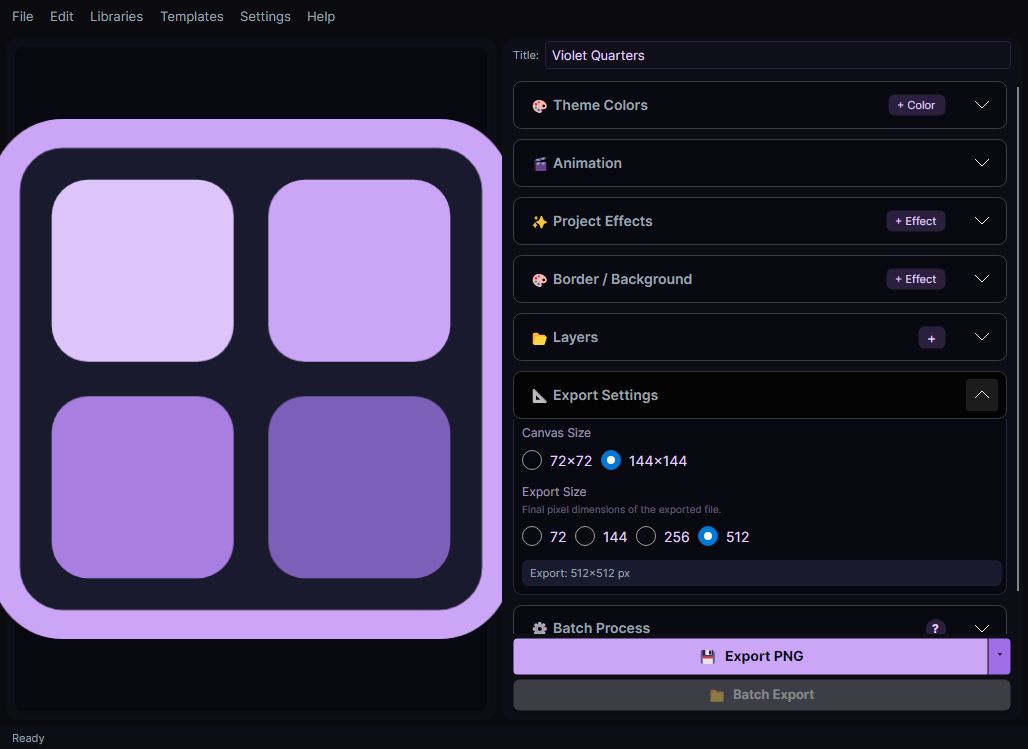Viewport: 1028px width, 749px height.
Task: Open the Edit menu
Action: [62, 16]
